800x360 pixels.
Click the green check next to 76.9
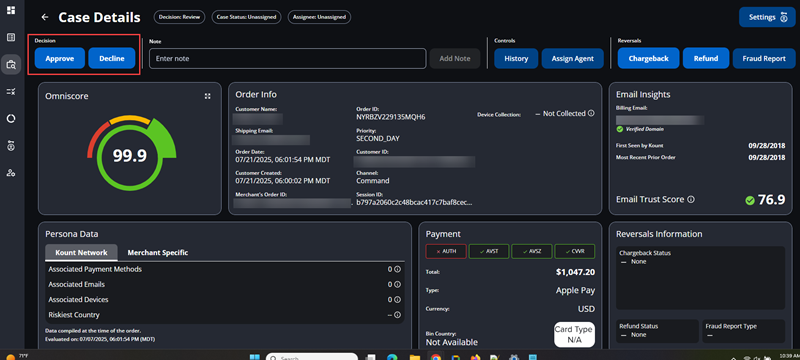tap(749, 200)
